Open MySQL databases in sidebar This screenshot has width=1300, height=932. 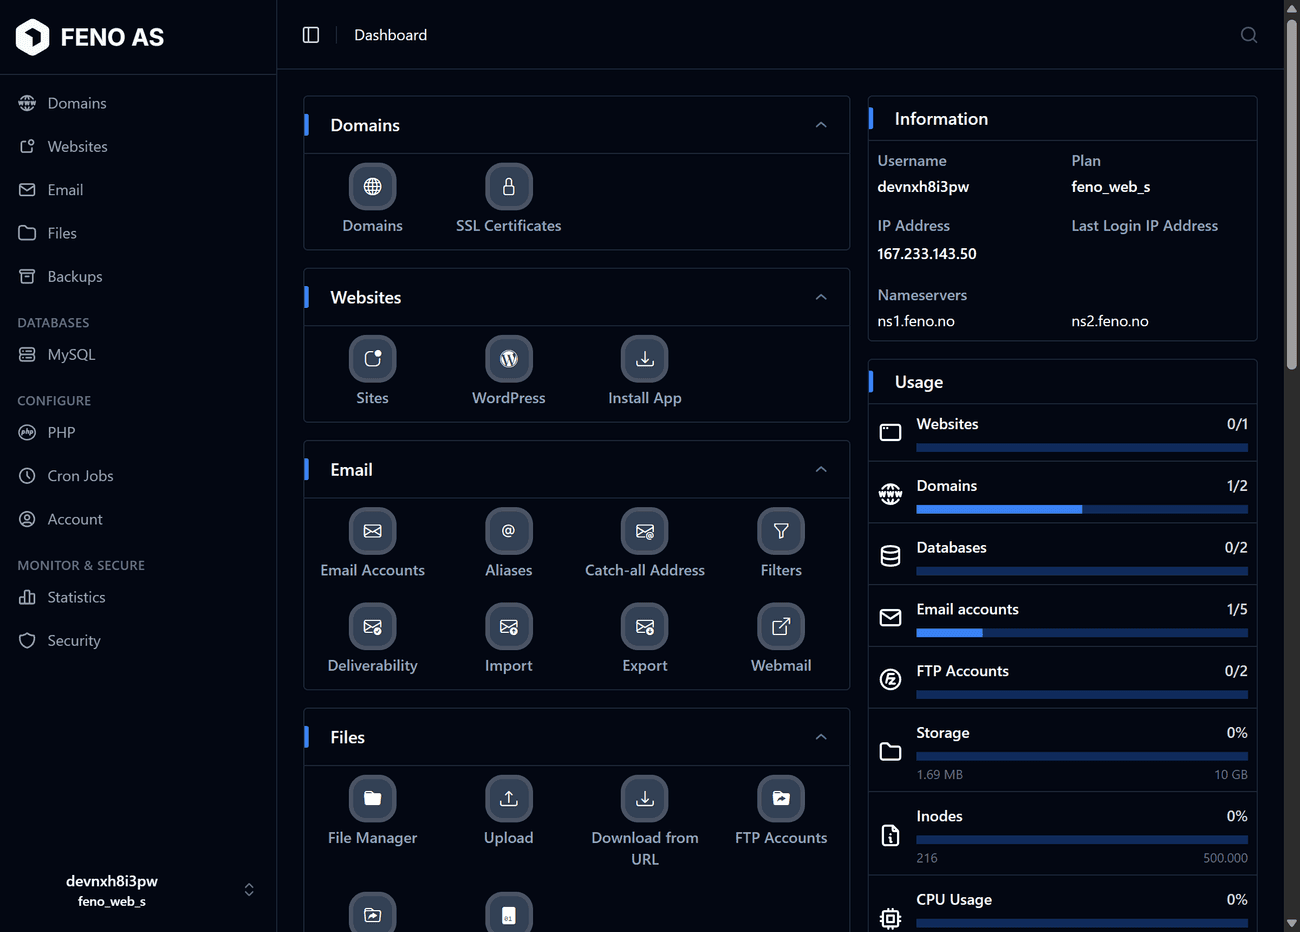pyautogui.click(x=138, y=355)
